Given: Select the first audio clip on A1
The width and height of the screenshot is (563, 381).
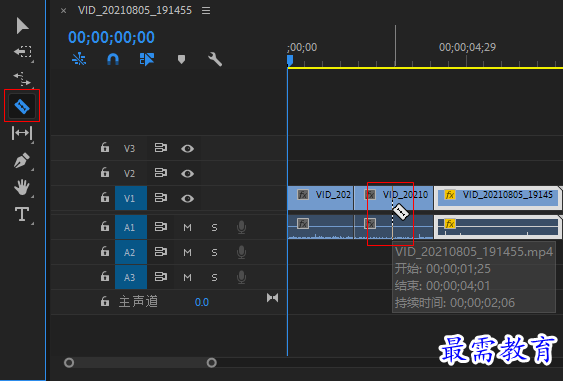Looking at the screenshot, I should (x=320, y=227).
